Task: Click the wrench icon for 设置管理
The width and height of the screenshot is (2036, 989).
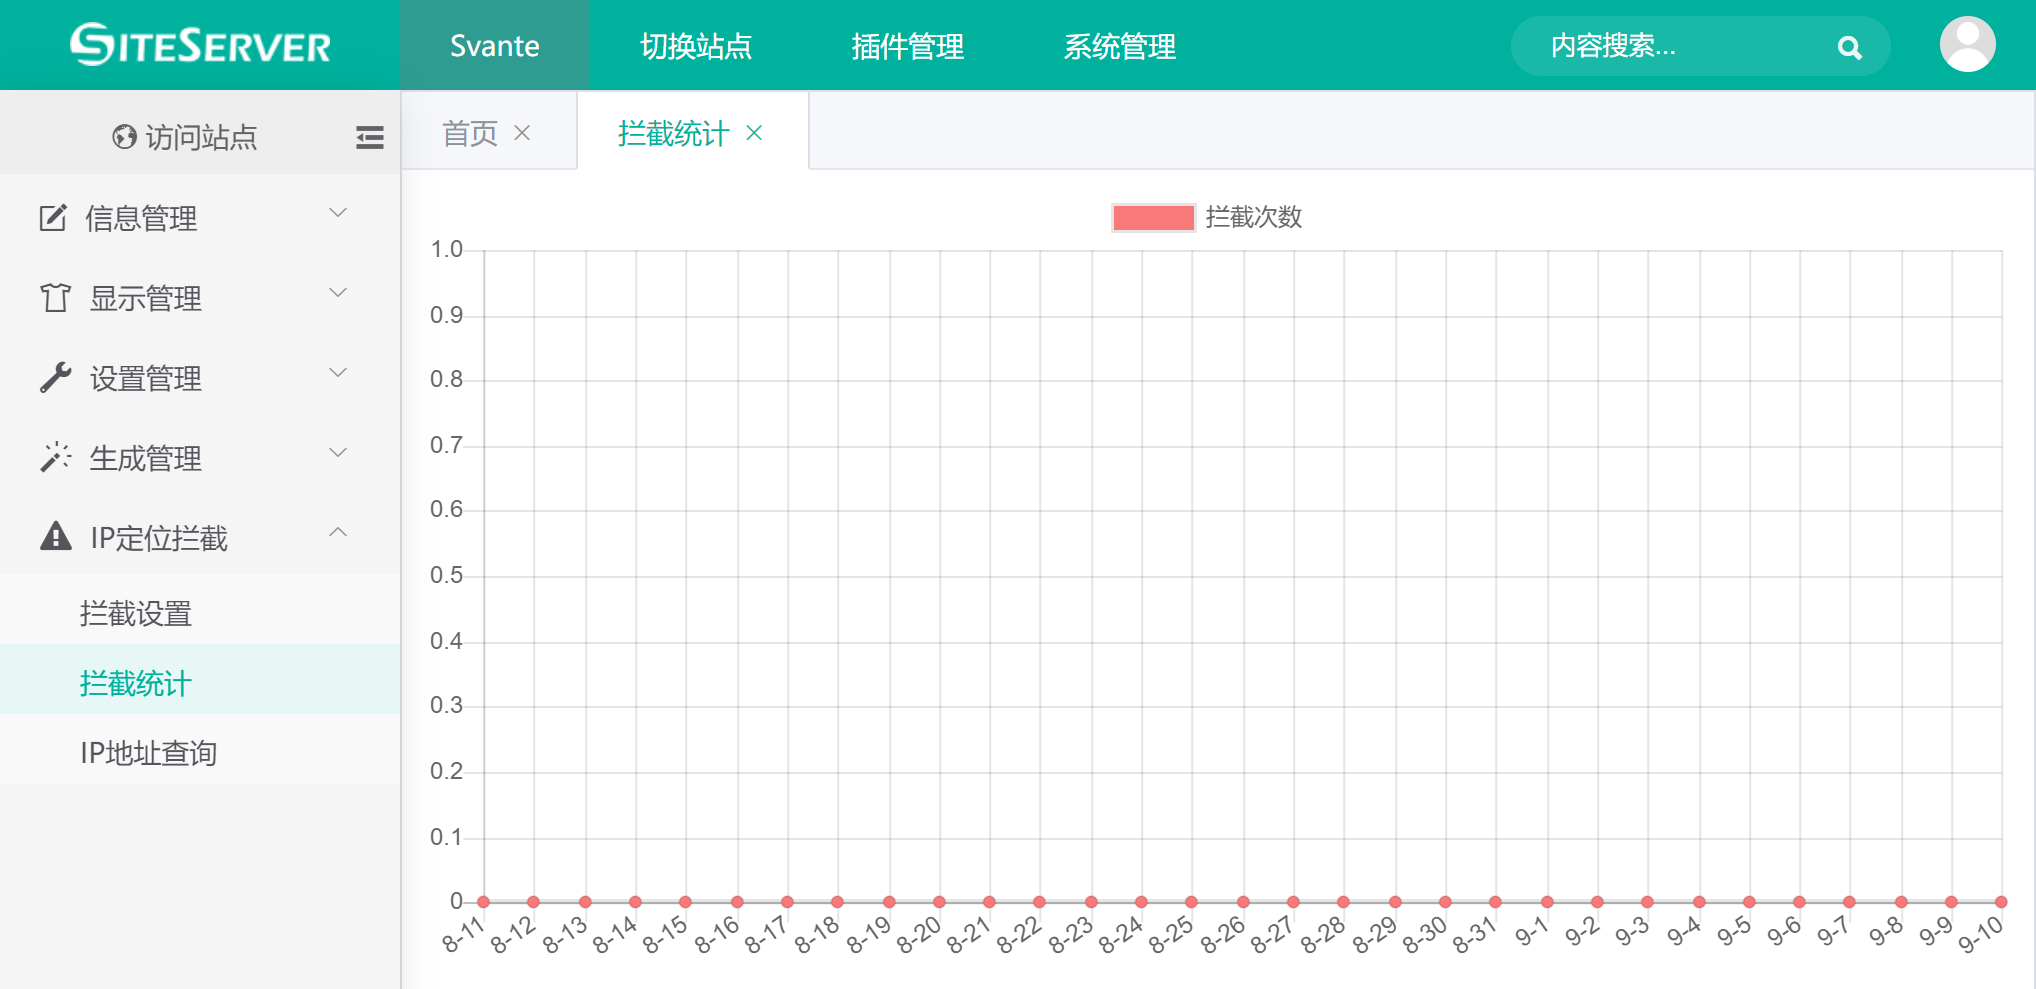Action: pyautogui.click(x=55, y=378)
